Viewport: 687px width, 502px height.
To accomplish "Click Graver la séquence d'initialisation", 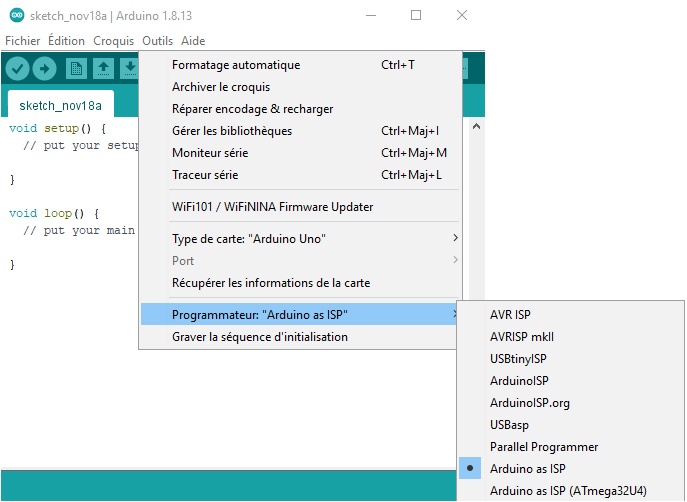I will [260, 337].
